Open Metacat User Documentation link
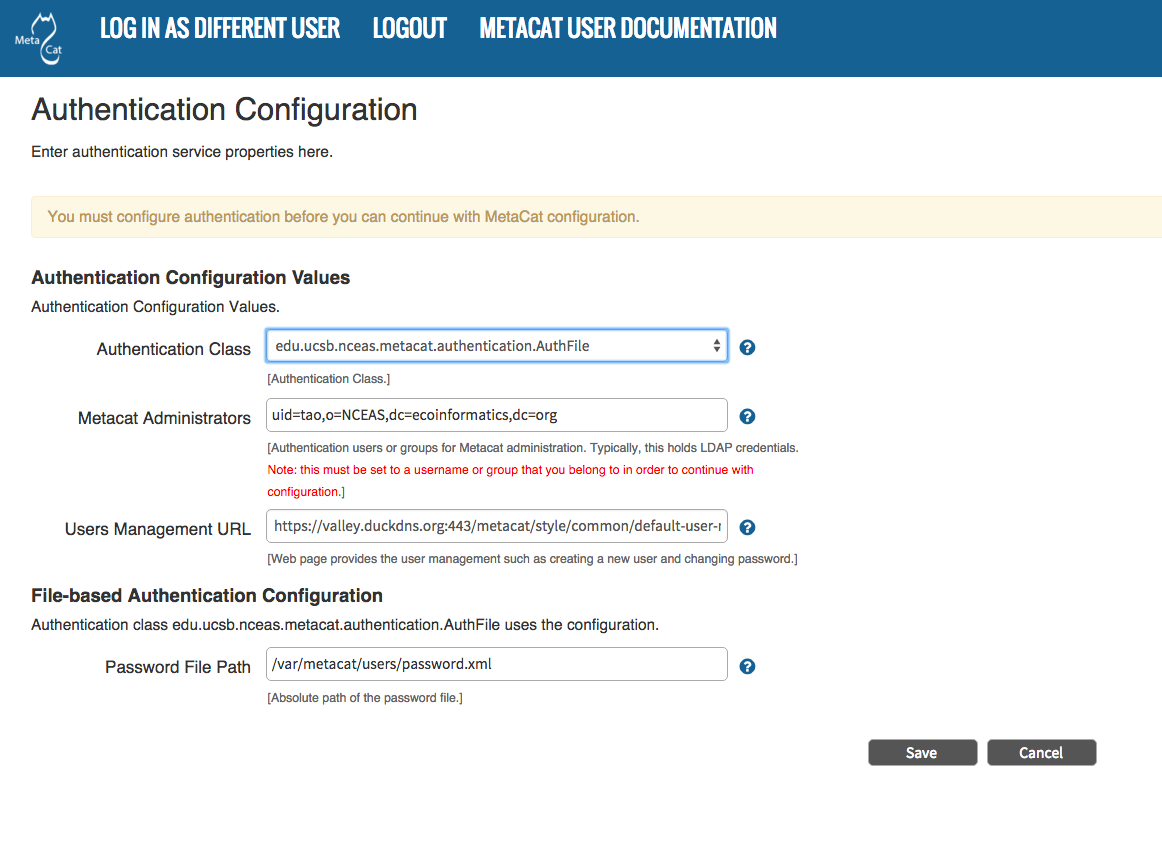This screenshot has height=849, width=1162. 628,29
